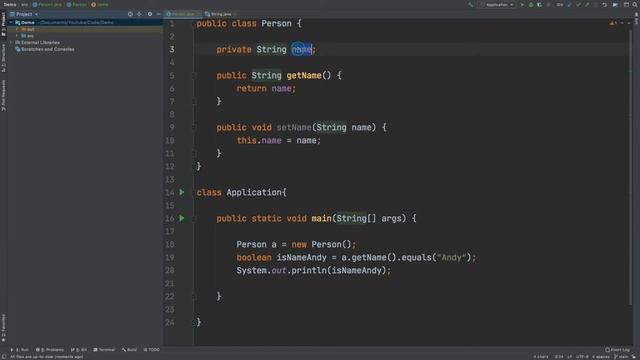Click the Pull Requests vertical tool window tab
This screenshot has width=640, height=360.
point(3,95)
